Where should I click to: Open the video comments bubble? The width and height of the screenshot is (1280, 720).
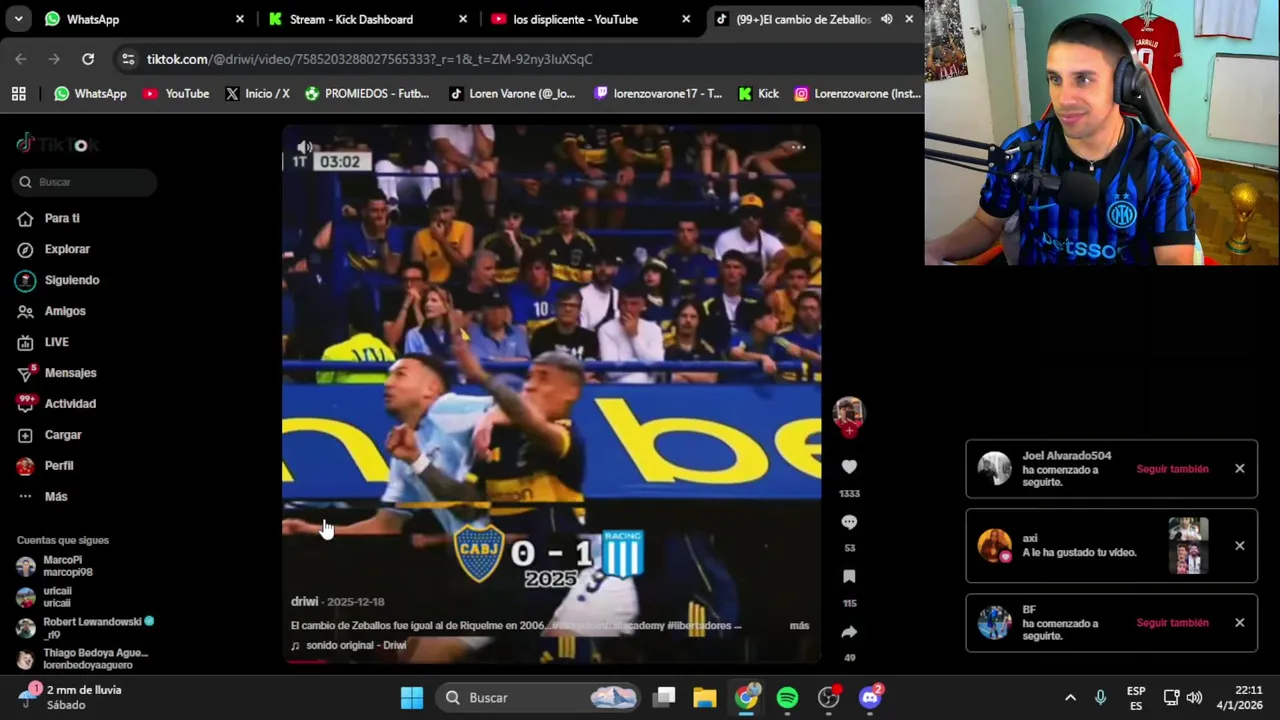[849, 522]
